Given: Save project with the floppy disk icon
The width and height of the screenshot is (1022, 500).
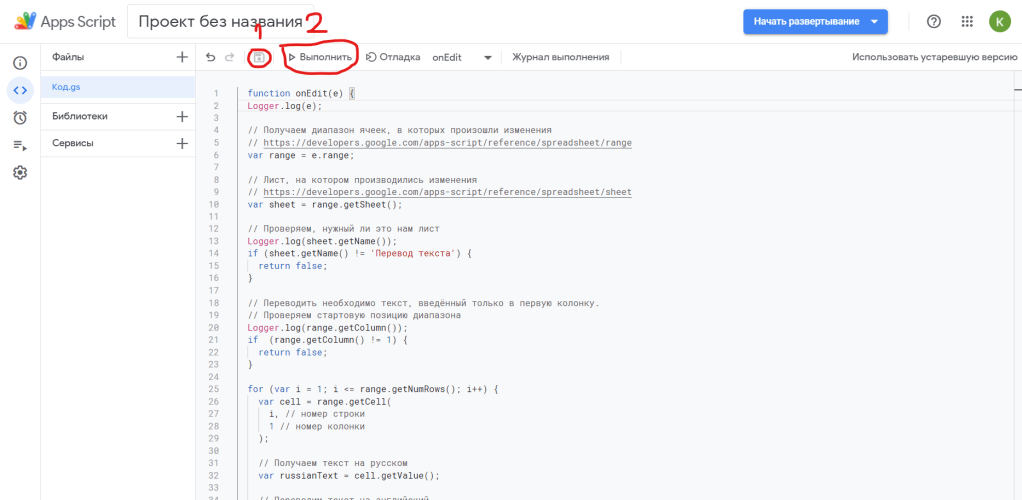Looking at the screenshot, I should click(258, 58).
